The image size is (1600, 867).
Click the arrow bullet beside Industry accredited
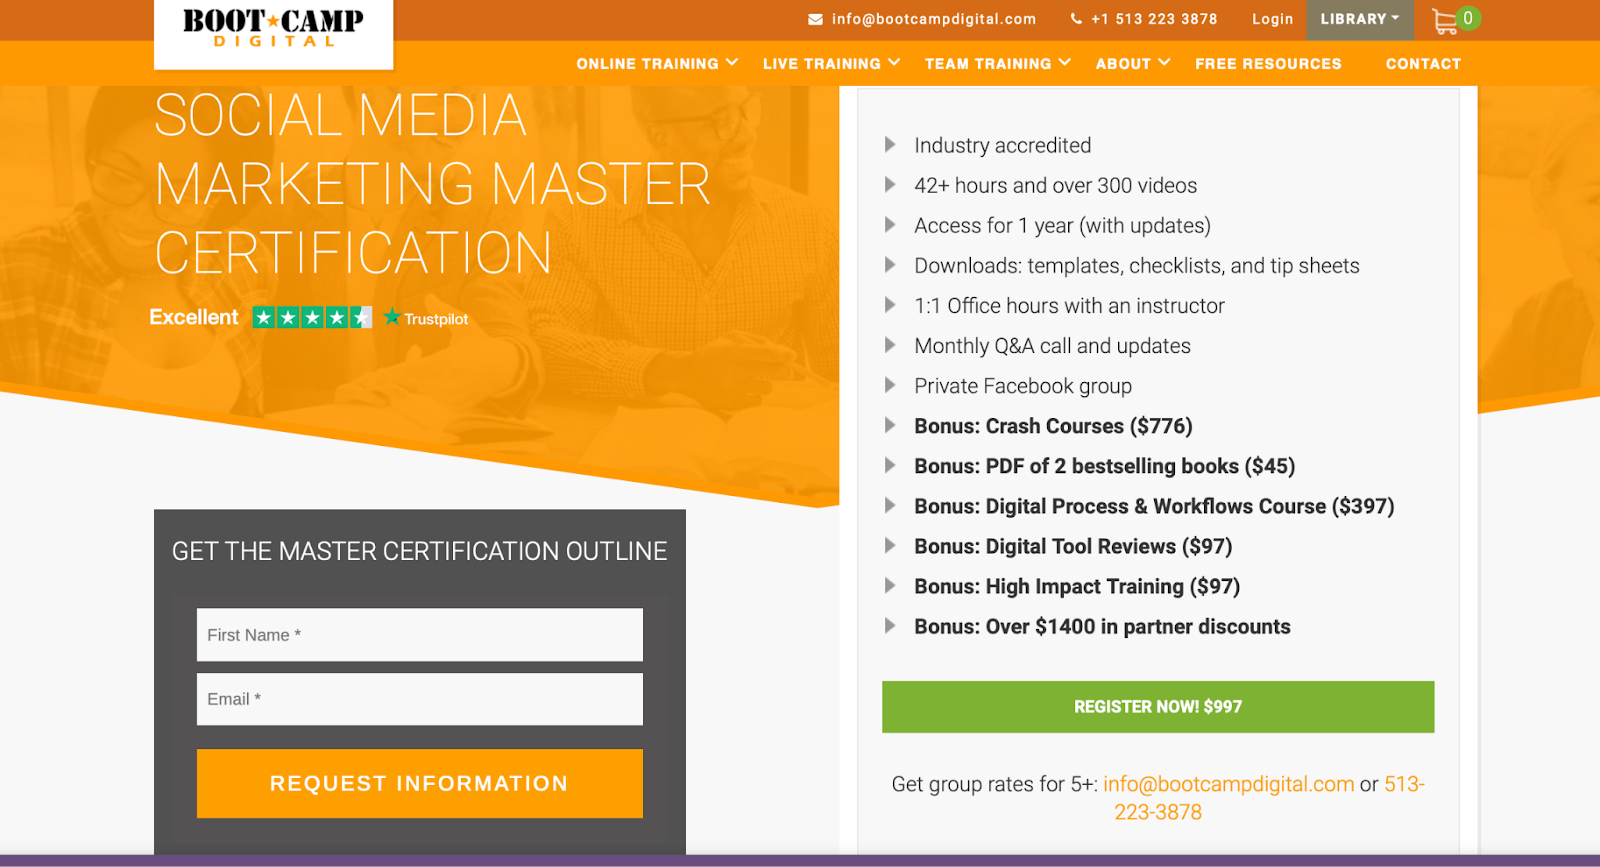click(x=890, y=145)
